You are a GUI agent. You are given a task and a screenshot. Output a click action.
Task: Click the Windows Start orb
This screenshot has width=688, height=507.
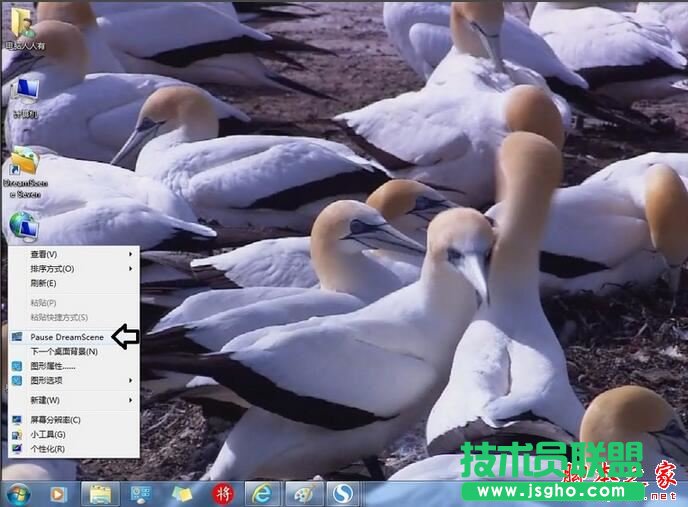click(18, 493)
